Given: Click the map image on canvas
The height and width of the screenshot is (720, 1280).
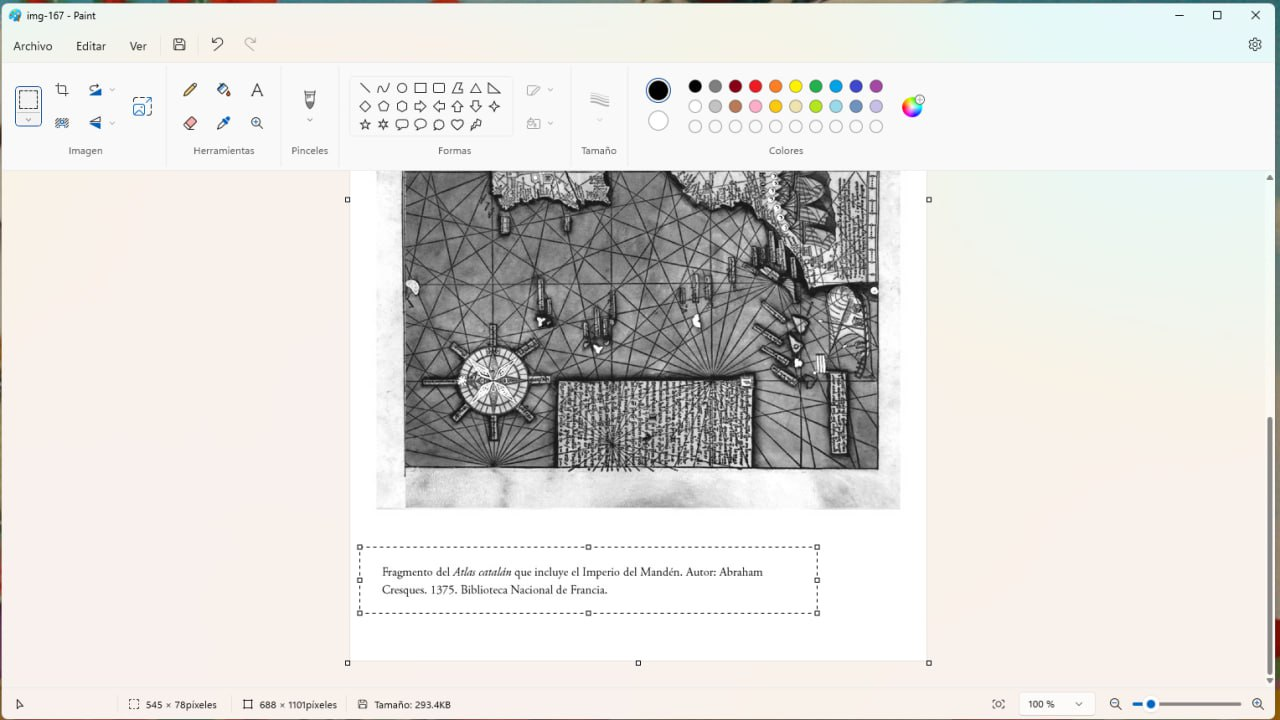Looking at the screenshot, I should (x=638, y=339).
